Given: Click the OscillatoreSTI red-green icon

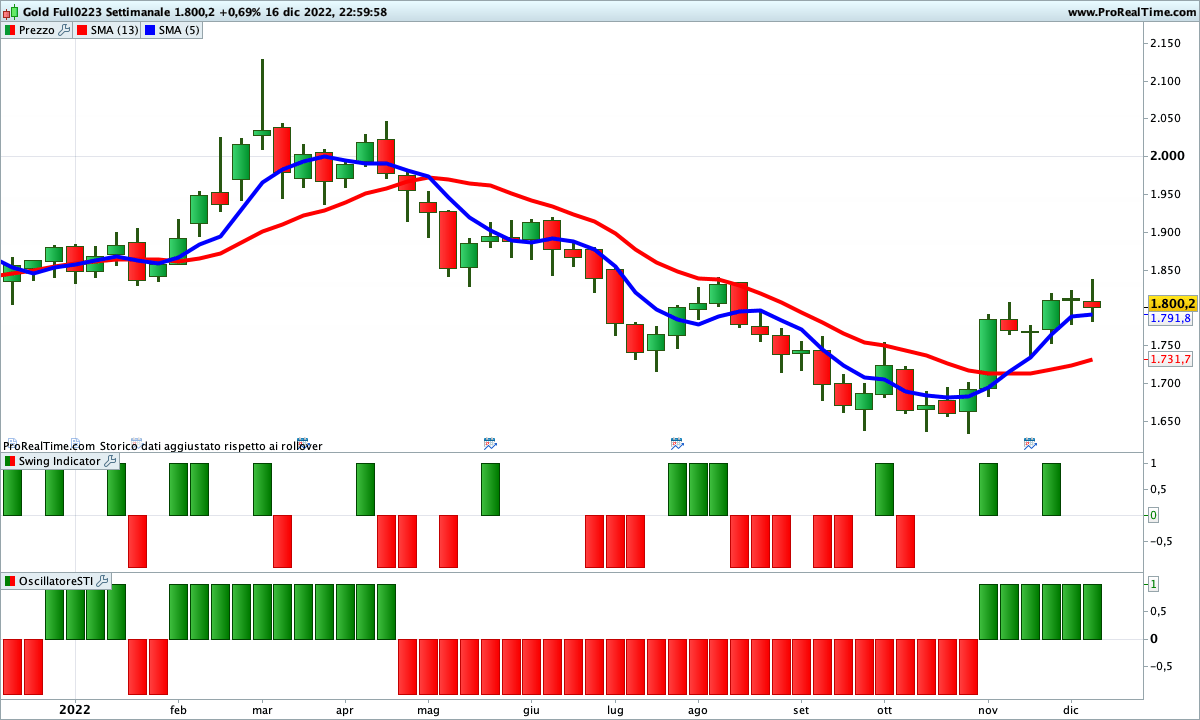Looking at the screenshot, I should click(x=10, y=581).
